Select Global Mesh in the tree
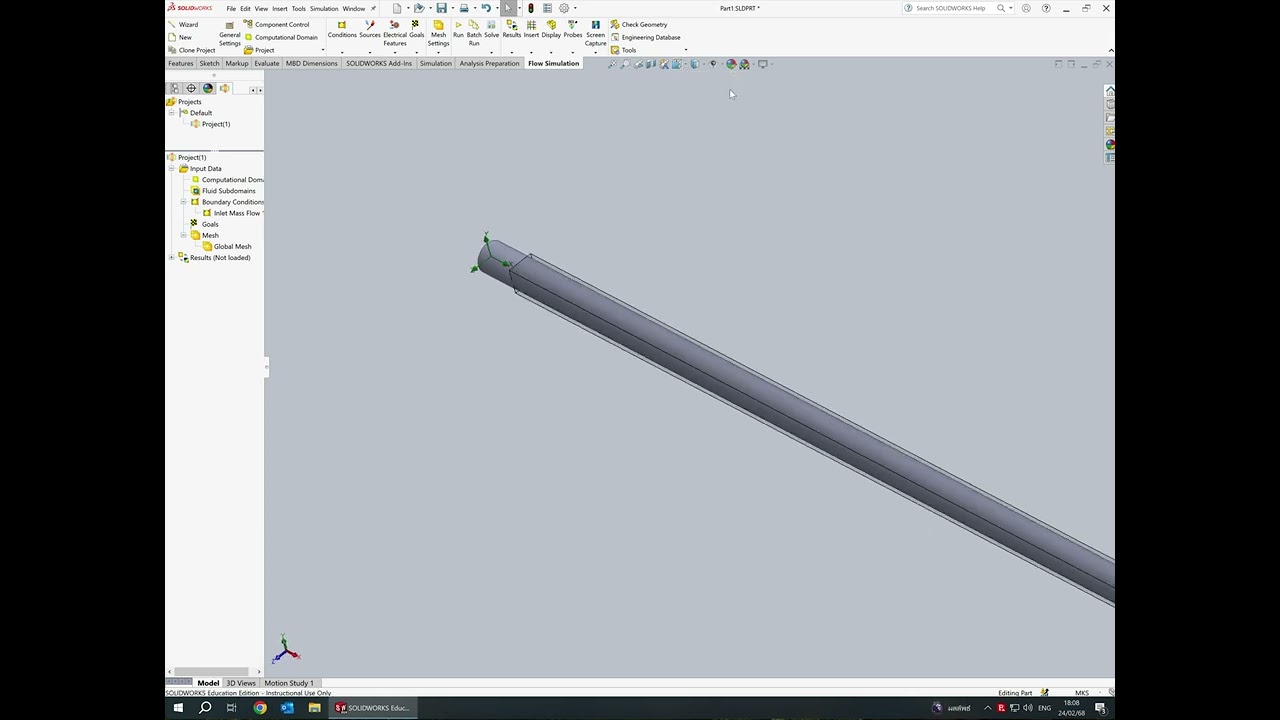The width and height of the screenshot is (1280, 720). pos(227,246)
